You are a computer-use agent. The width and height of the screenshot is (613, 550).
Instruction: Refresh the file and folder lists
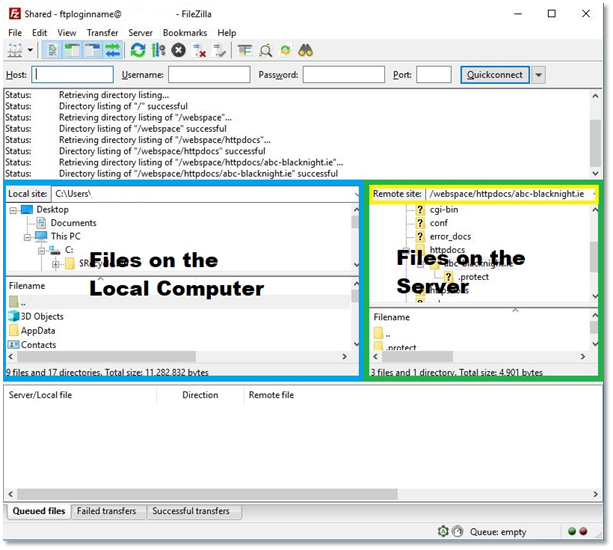[x=138, y=50]
